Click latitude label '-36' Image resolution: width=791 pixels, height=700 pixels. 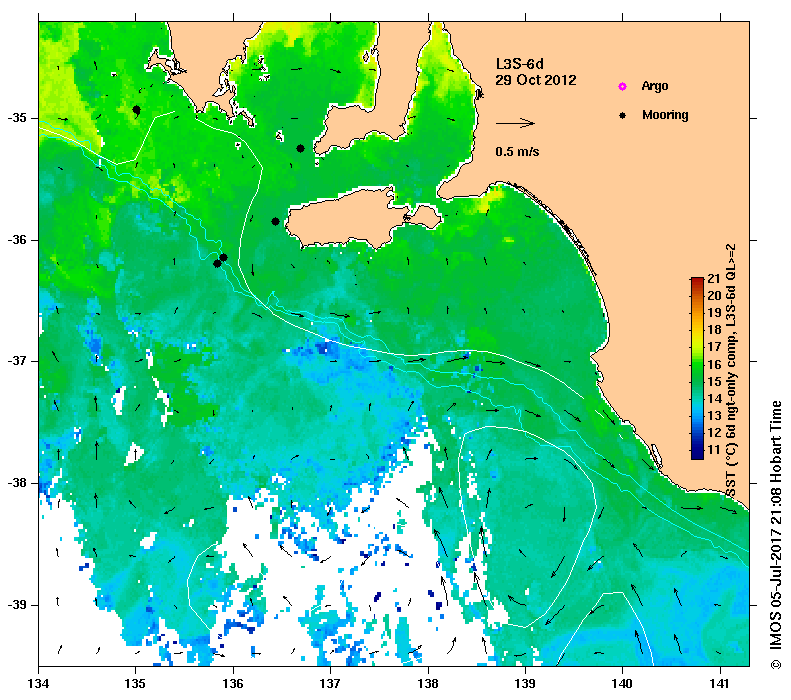point(17,240)
